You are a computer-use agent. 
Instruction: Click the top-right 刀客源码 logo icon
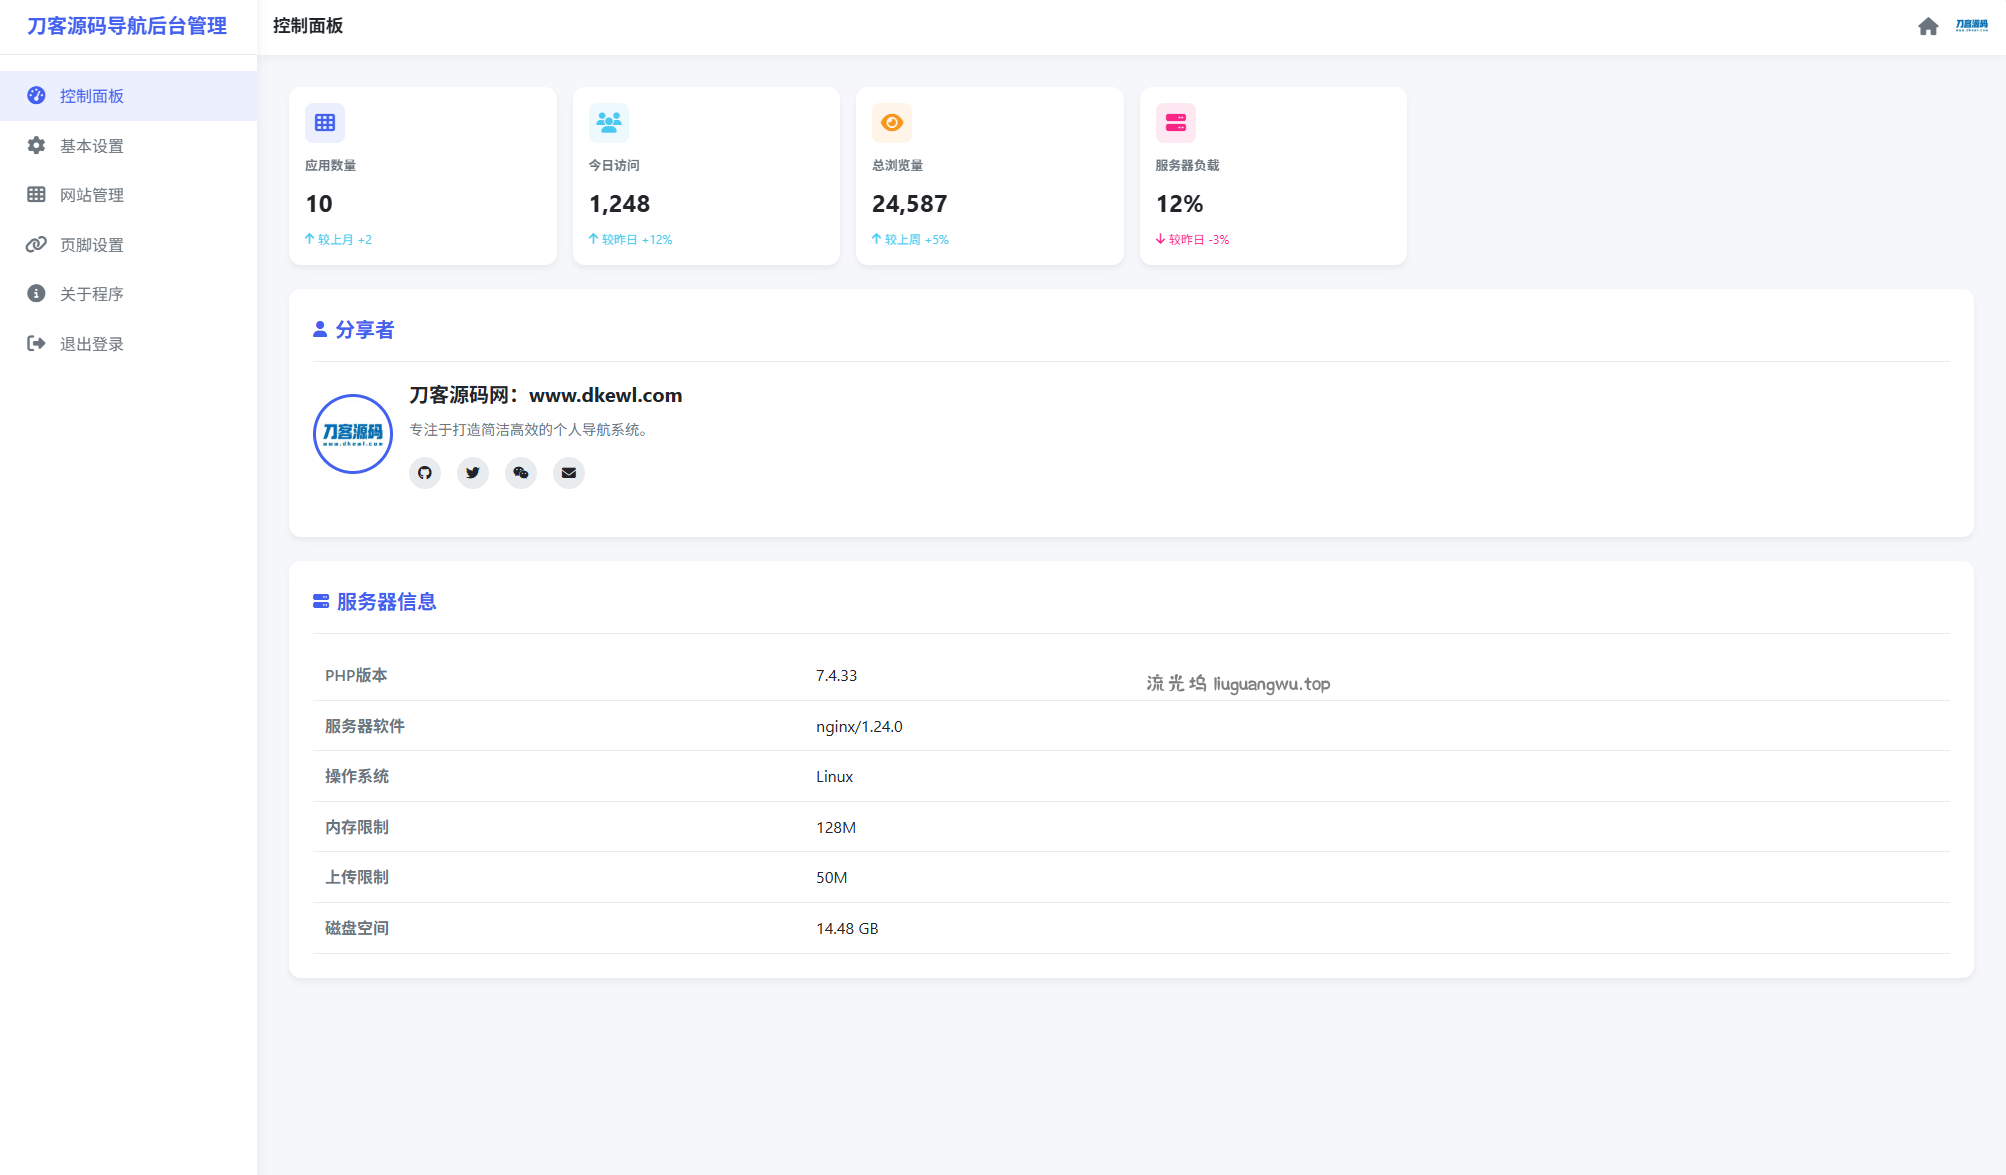(1972, 26)
